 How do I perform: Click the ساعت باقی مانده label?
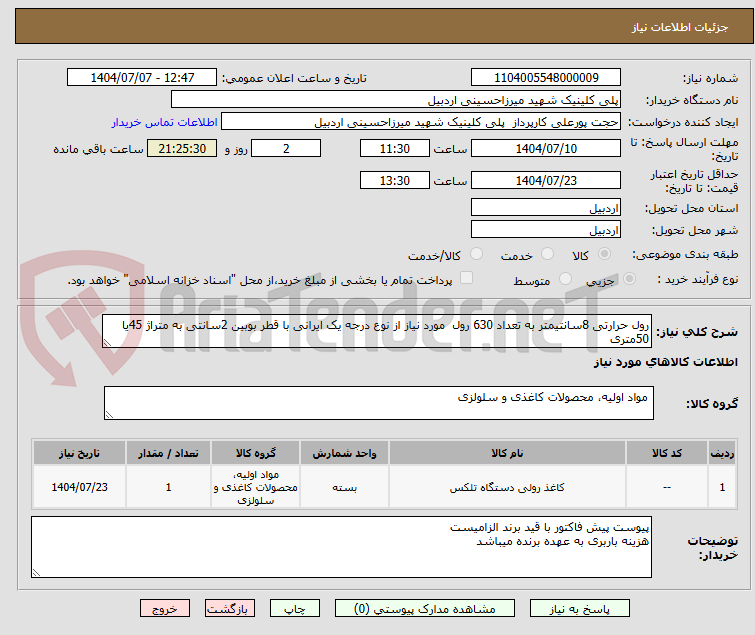pyautogui.click(x=98, y=149)
